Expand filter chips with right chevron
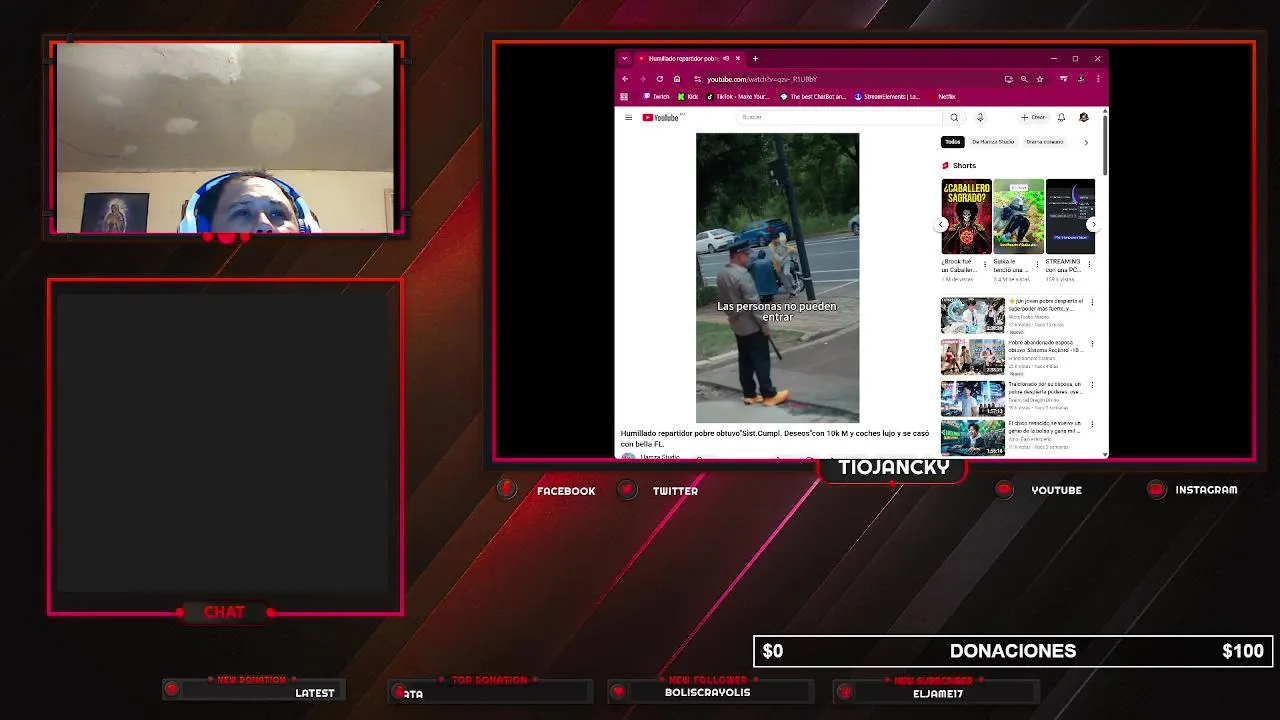 pyautogui.click(x=1086, y=142)
